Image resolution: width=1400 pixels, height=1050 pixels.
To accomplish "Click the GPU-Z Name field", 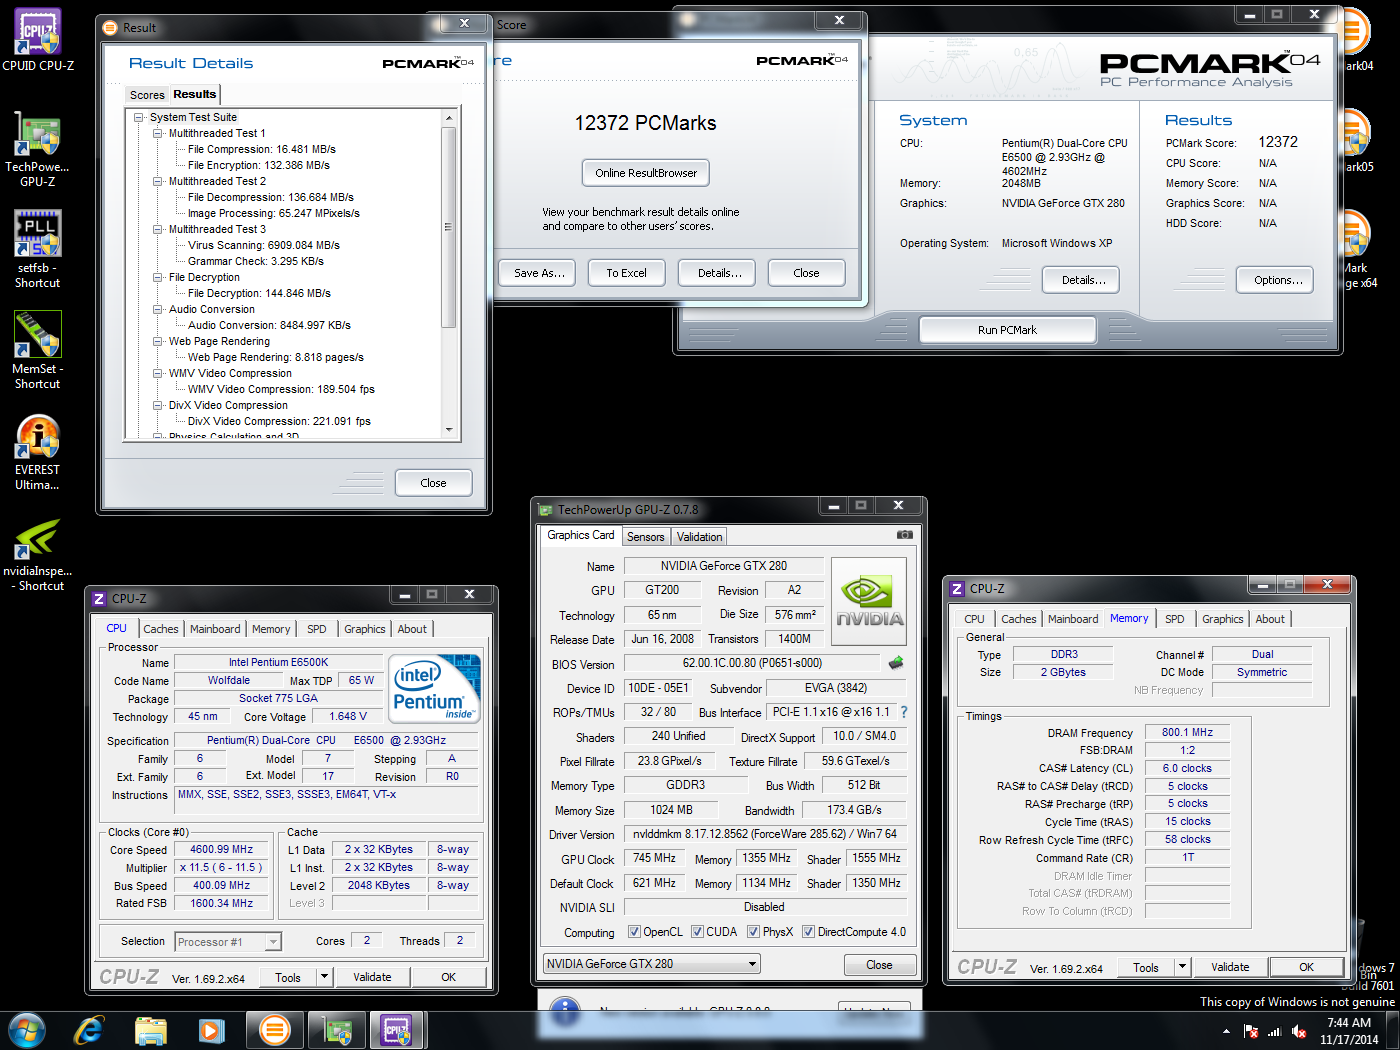I will click(x=723, y=566).
